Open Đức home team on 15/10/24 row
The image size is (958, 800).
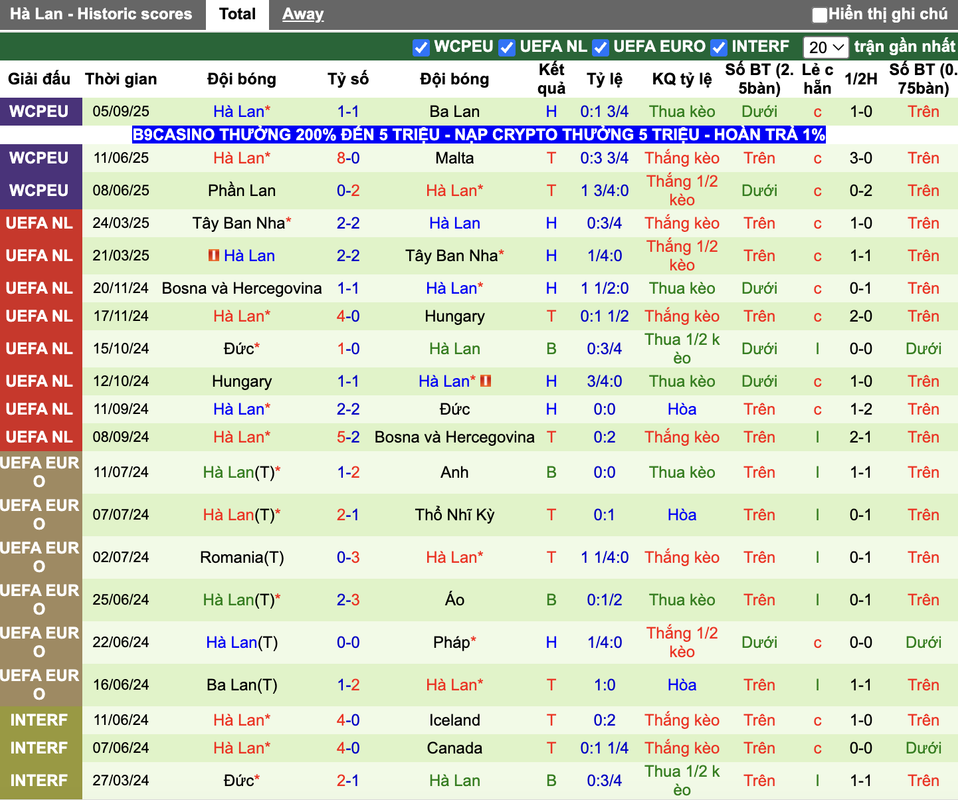(x=241, y=349)
